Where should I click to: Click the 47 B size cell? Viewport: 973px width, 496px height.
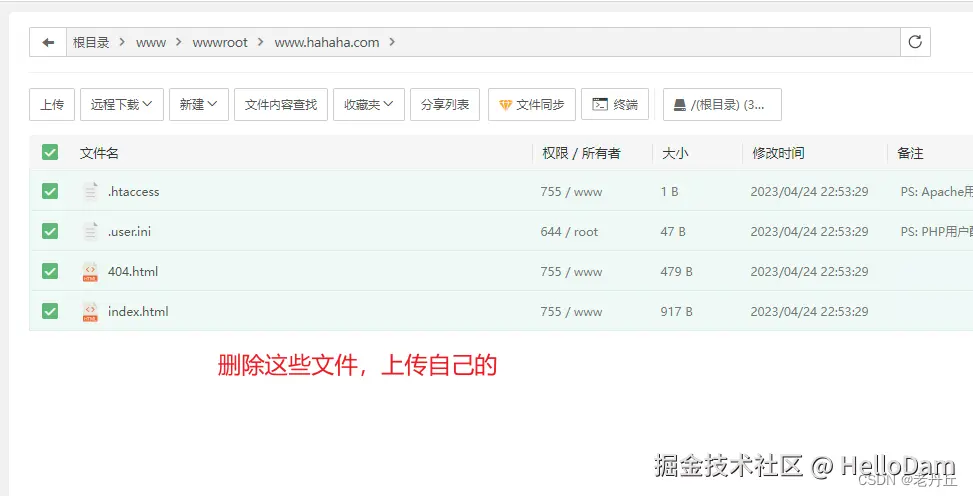pyautogui.click(x=673, y=232)
